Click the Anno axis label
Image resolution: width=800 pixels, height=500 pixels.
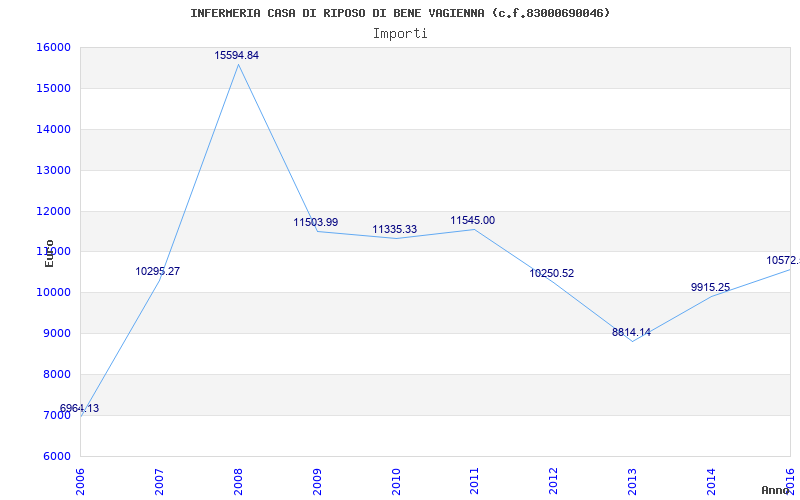(x=776, y=490)
